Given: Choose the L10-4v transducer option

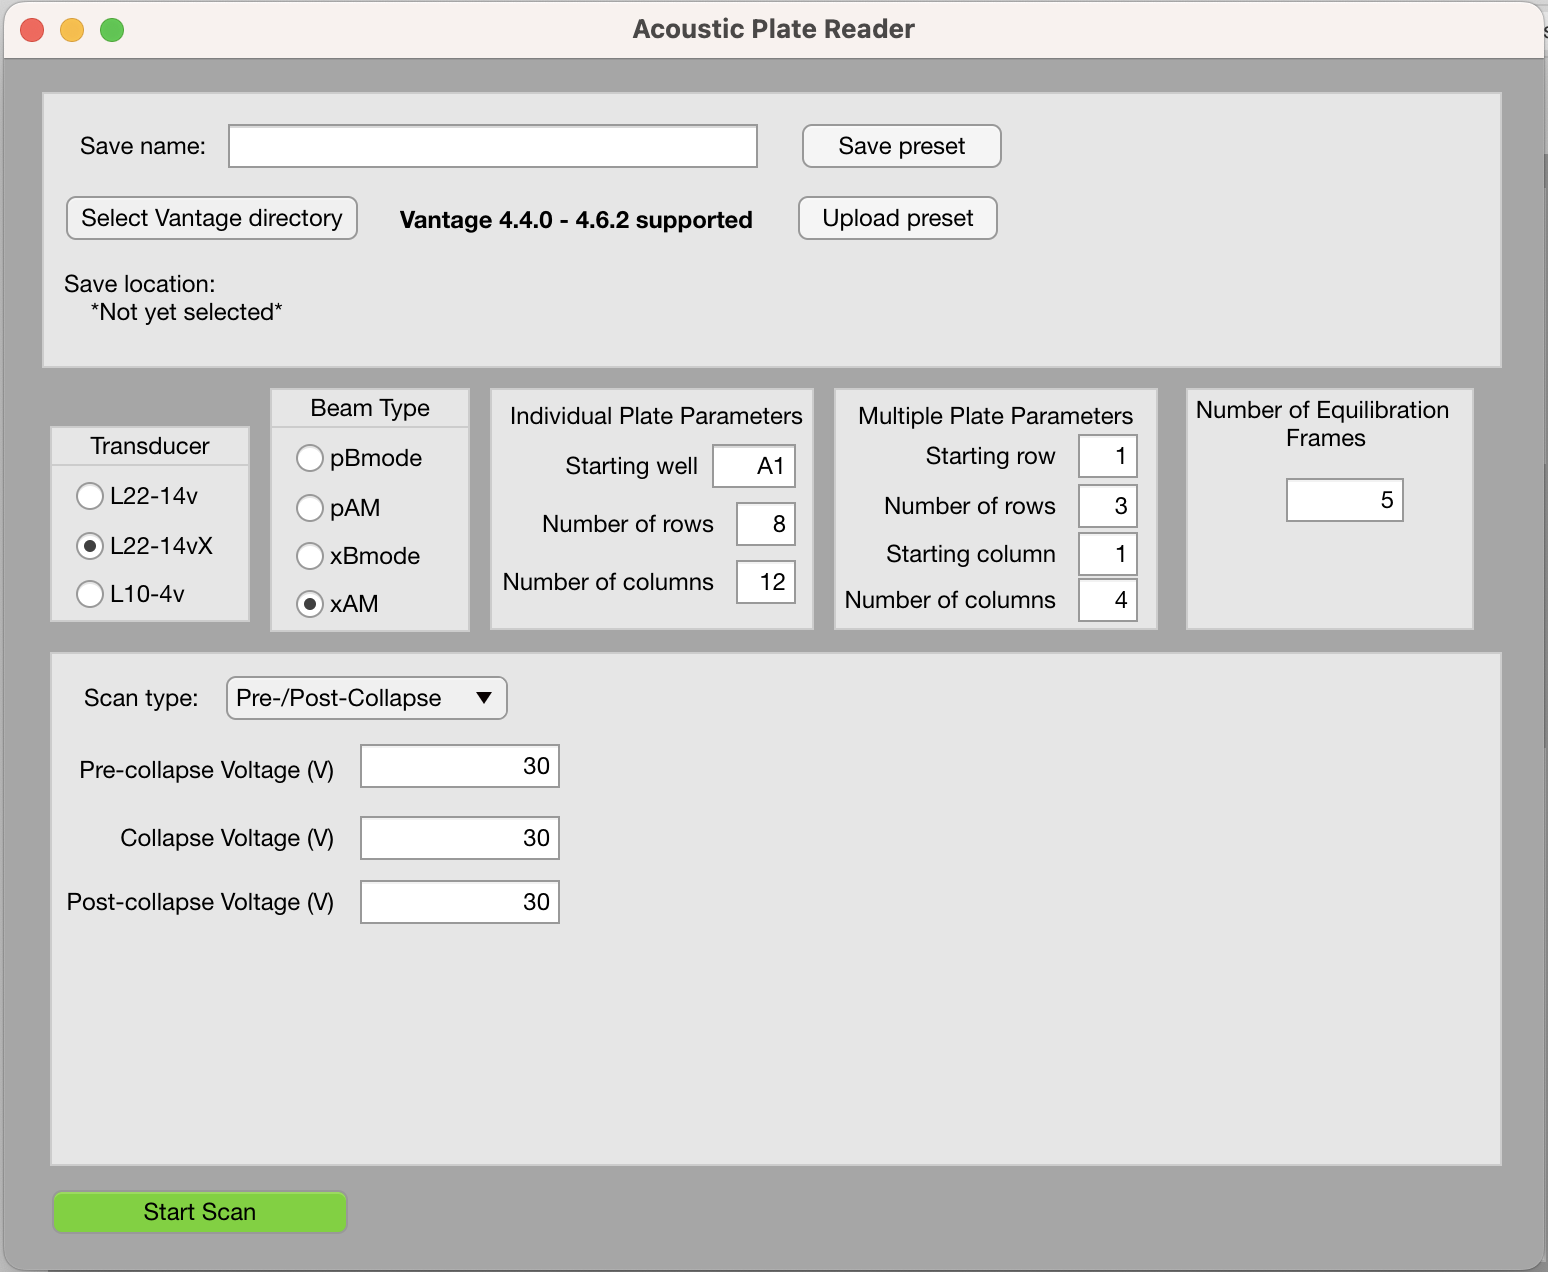Looking at the screenshot, I should [90, 594].
